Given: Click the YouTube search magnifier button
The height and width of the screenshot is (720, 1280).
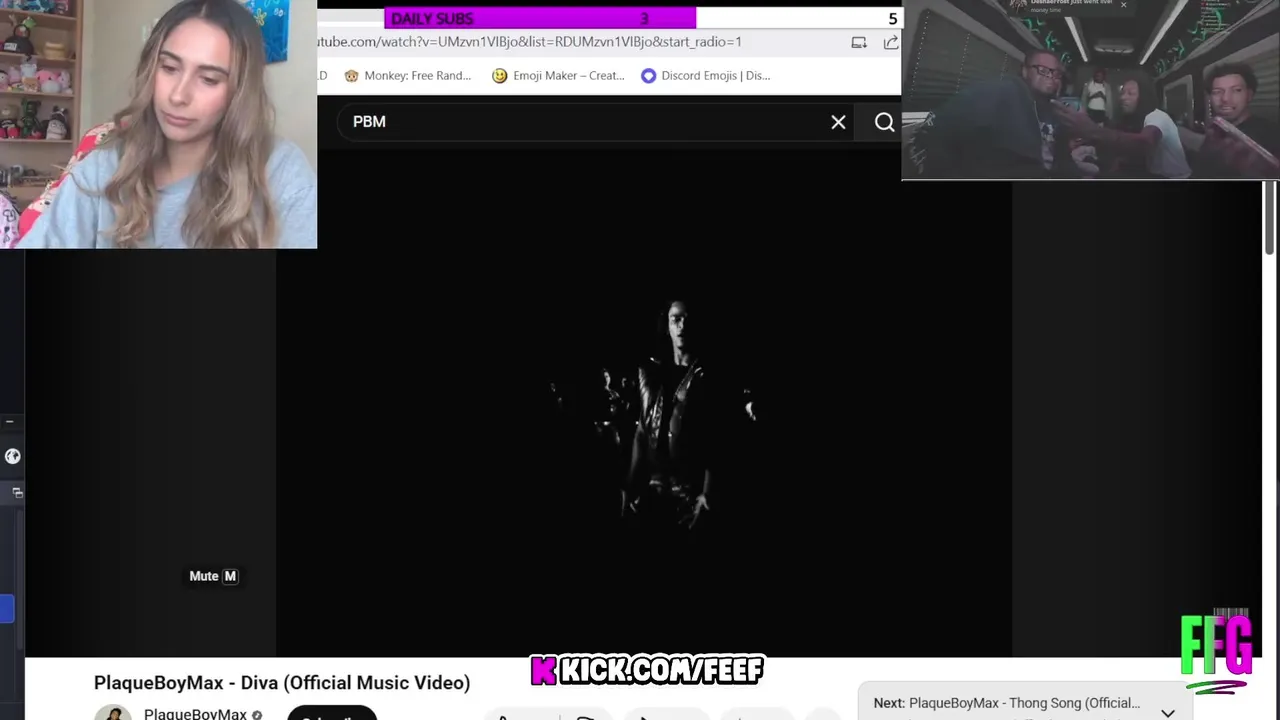Looking at the screenshot, I should [x=884, y=122].
